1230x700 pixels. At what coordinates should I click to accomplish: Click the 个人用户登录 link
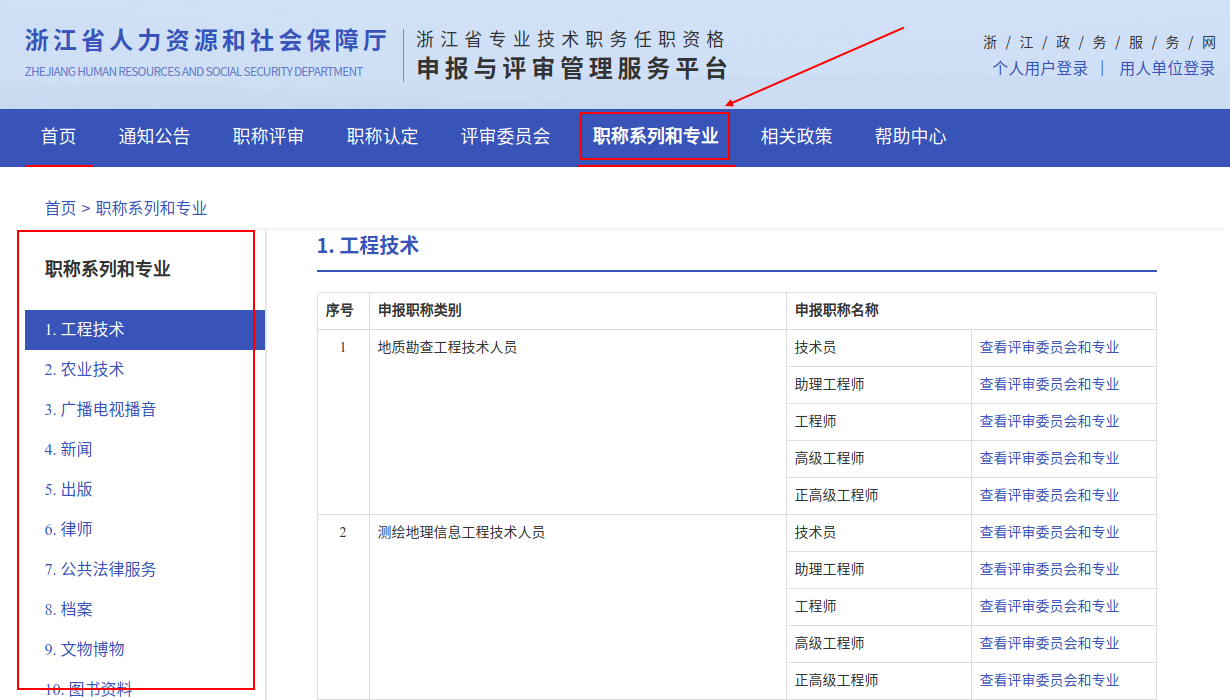pos(1040,68)
